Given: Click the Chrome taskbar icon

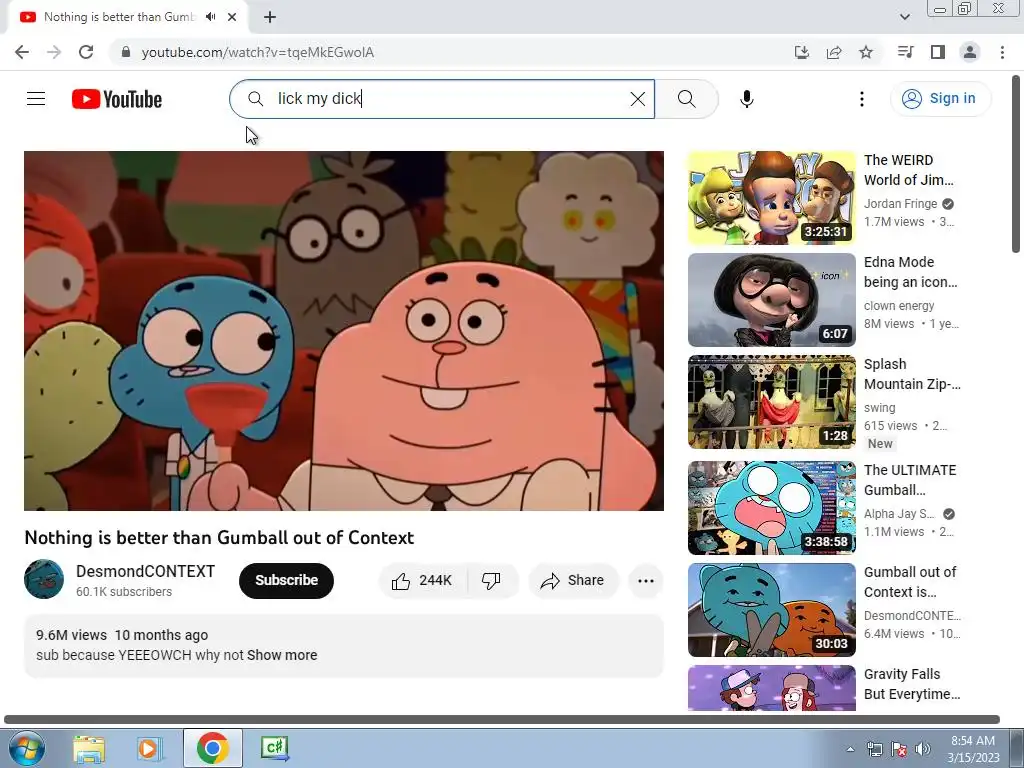Looking at the screenshot, I should click(x=212, y=748).
